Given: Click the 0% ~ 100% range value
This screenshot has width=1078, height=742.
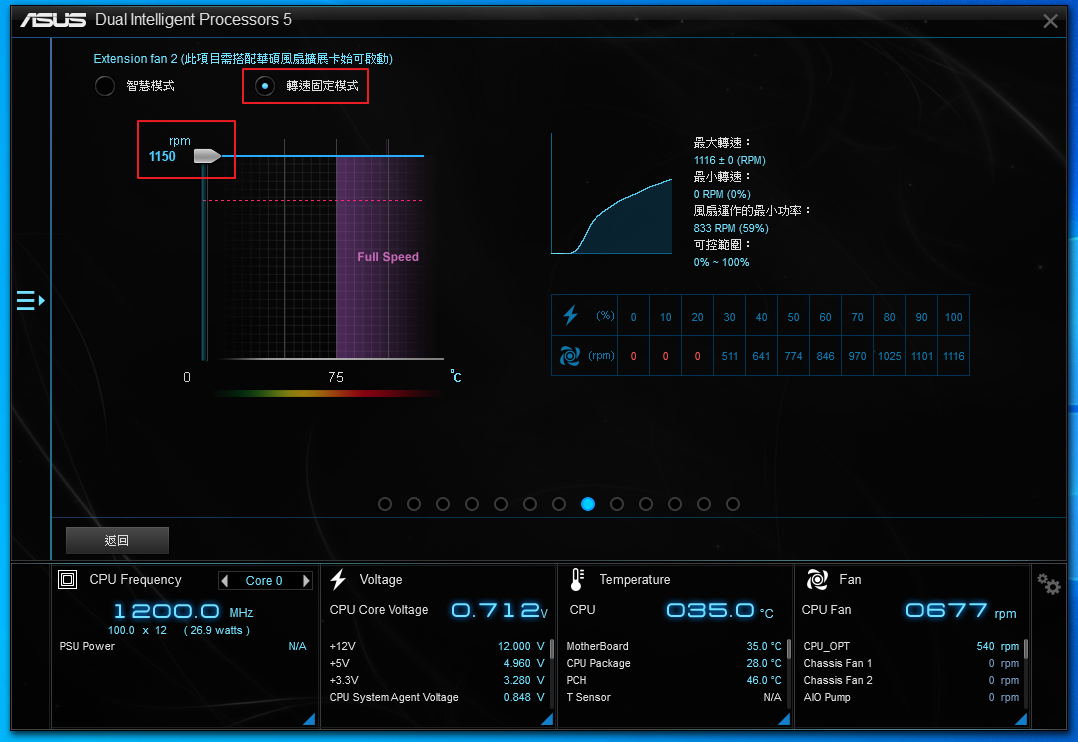Looking at the screenshot, I should pyautogui.click(x=721, y=262).
